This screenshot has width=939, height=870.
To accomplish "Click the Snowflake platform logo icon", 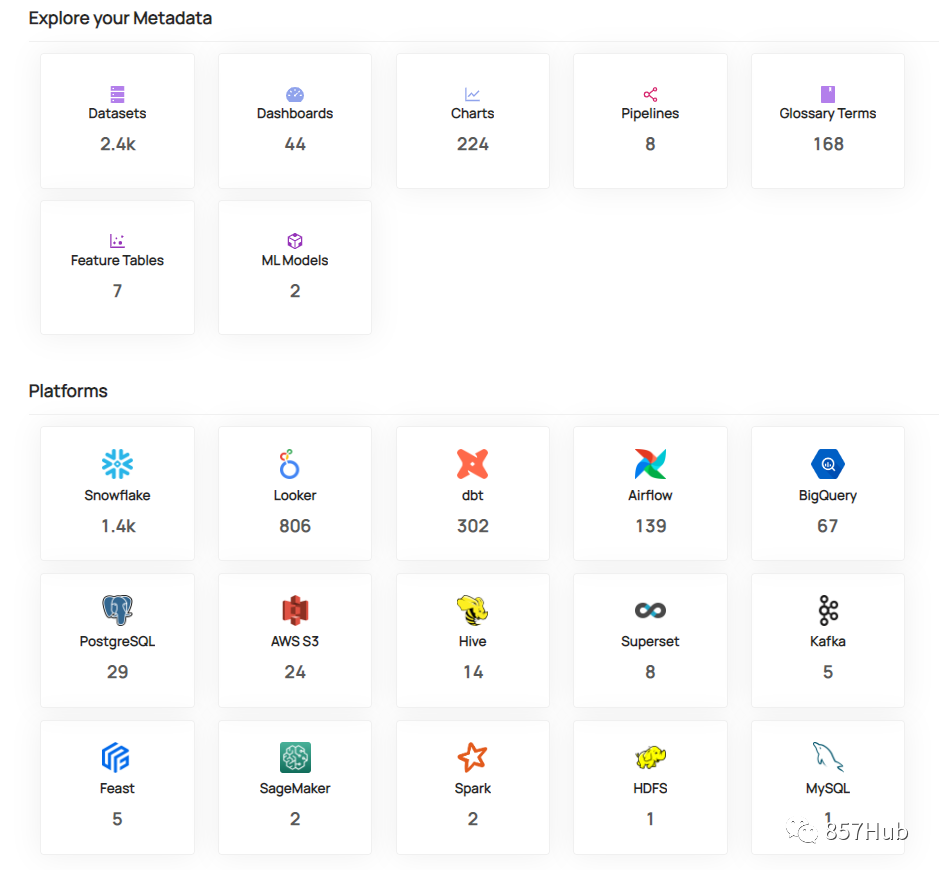I will (x=117, y=464).
